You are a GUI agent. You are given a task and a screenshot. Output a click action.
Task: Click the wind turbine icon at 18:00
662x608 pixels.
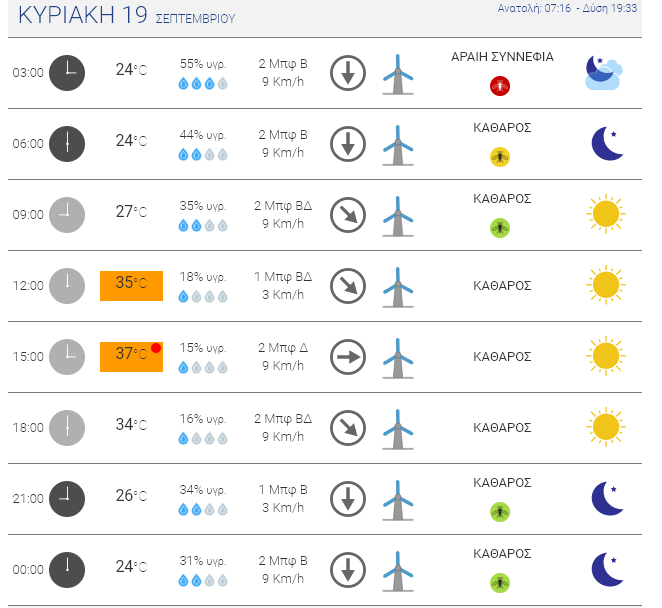(398, 429)
